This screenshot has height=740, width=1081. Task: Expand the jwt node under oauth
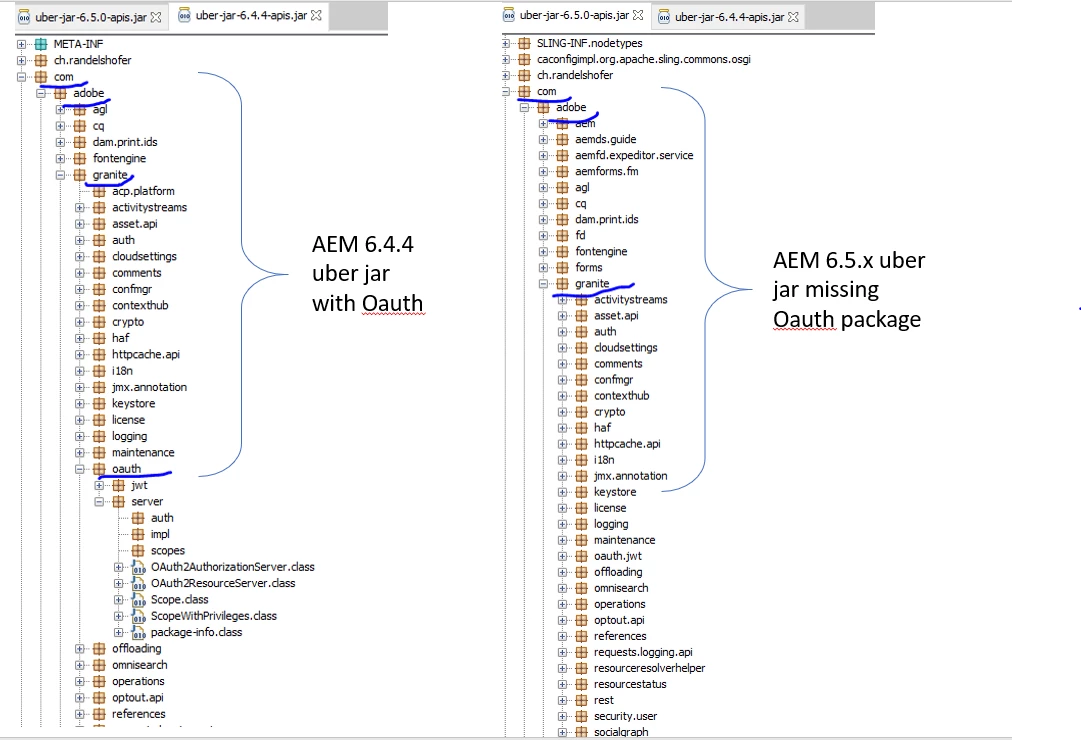[99, 486]
